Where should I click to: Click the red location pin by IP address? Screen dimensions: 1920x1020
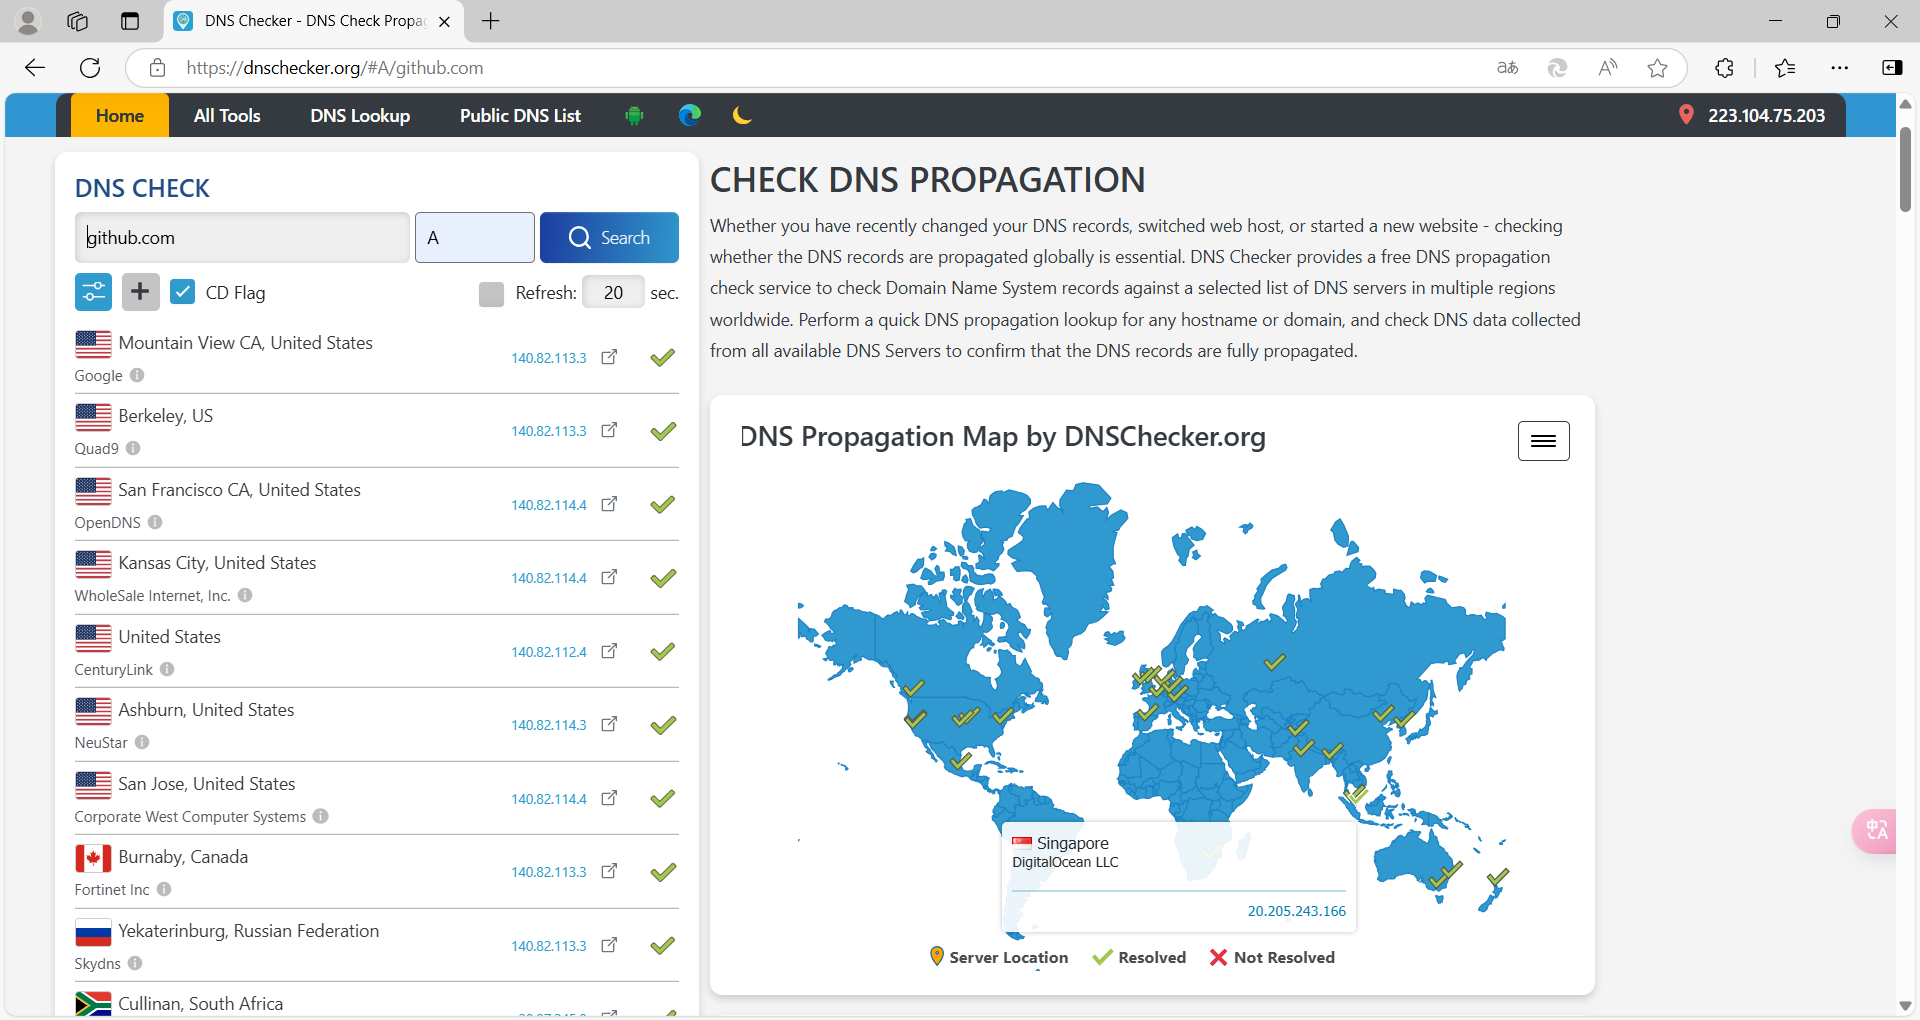tap(1686, 115)
